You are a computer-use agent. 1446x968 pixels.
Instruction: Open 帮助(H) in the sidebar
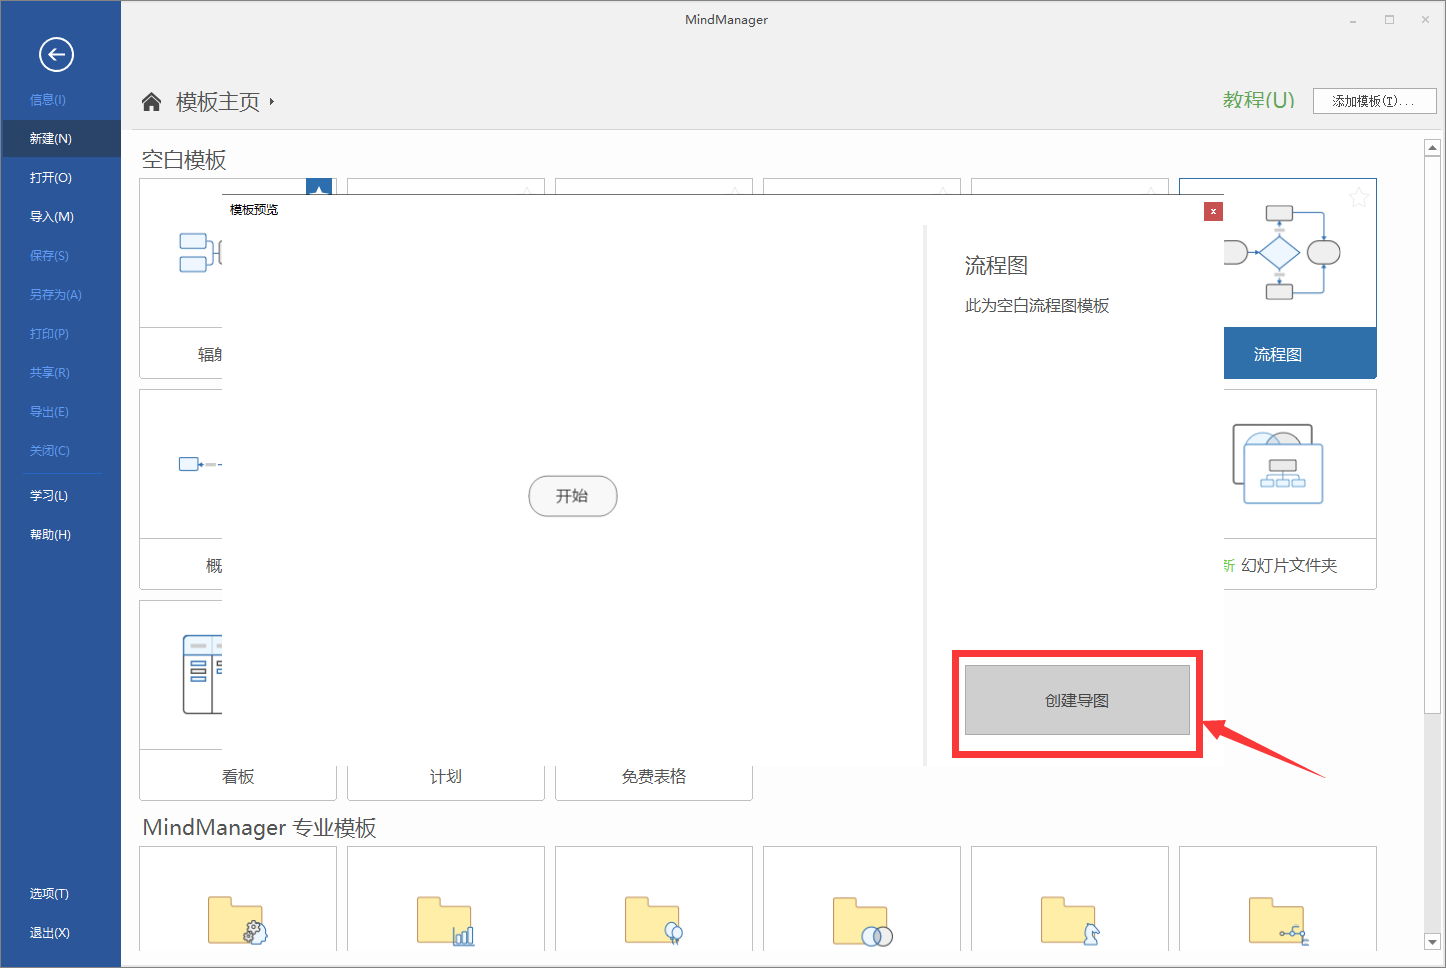(50, 535)
